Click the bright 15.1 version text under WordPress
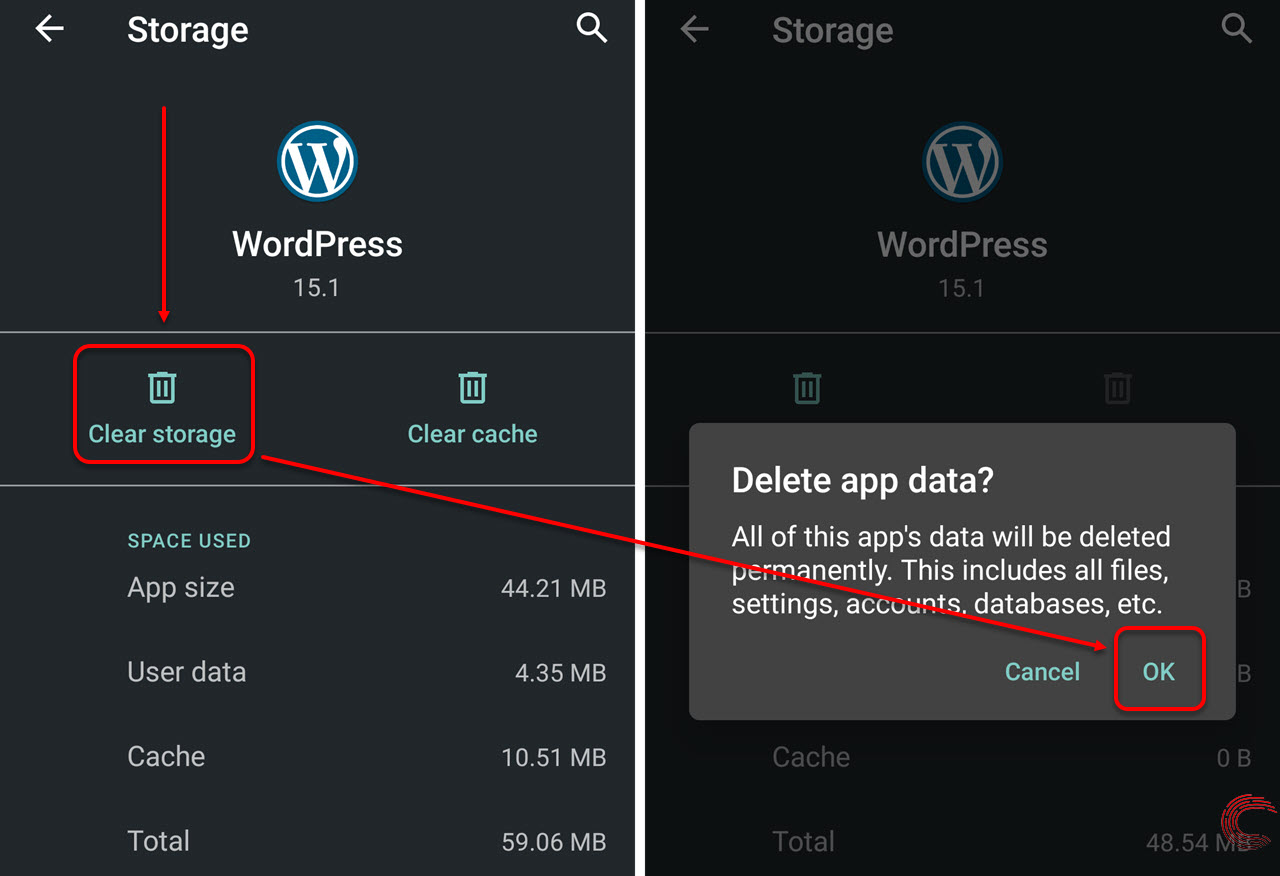The height and width of the screenshot is (876, 1280). pos(316,288)
